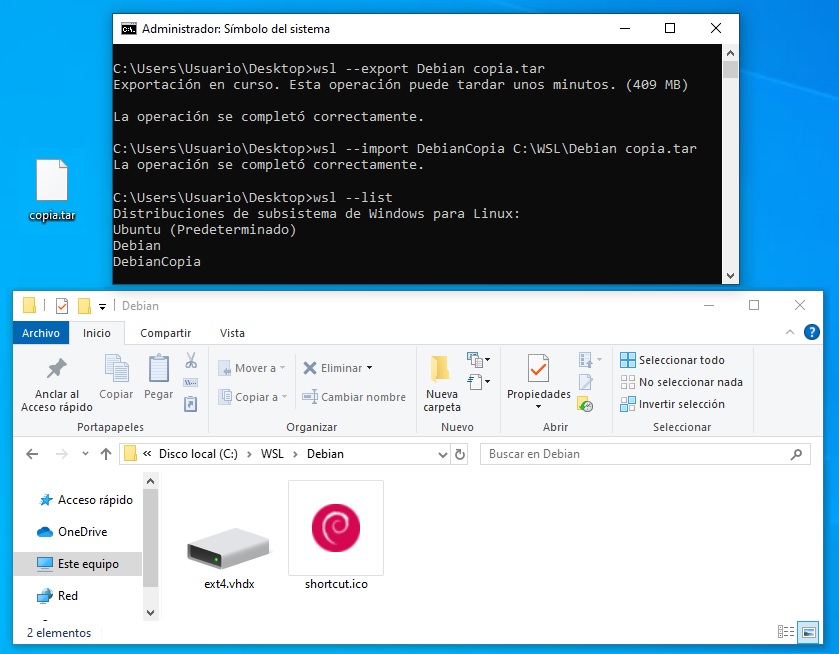The width and height of the screenshot is (839, 654).
Task: Click Seleccionar todo
Action: 673,360
